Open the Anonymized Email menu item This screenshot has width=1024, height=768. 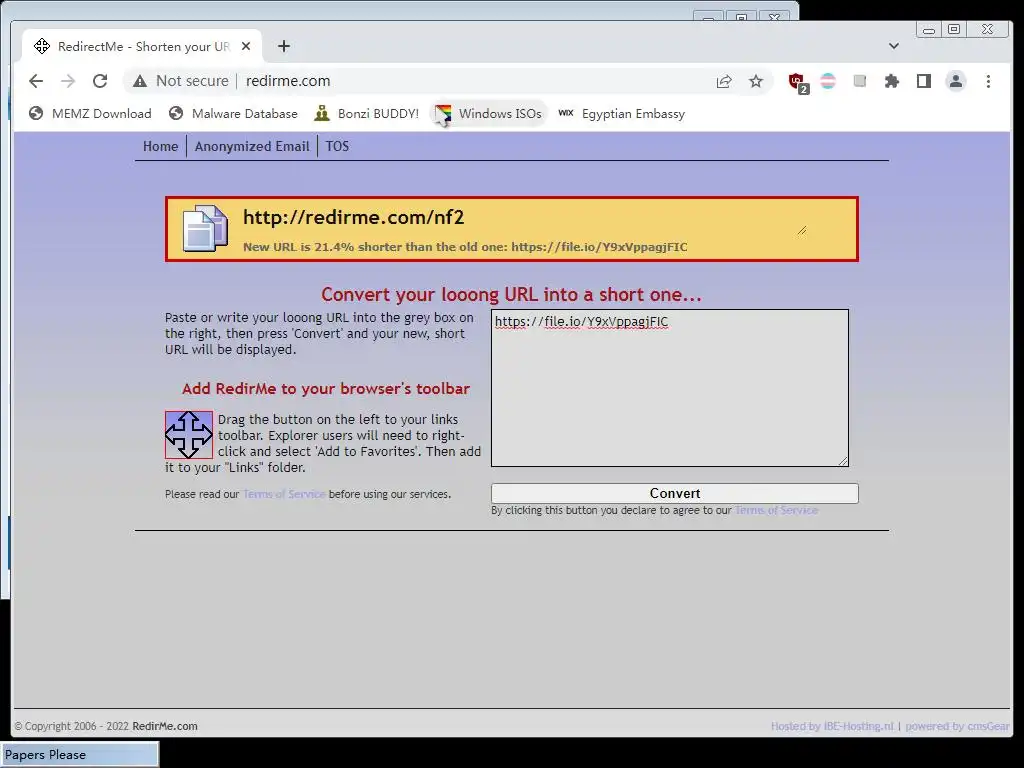point(252,146)
